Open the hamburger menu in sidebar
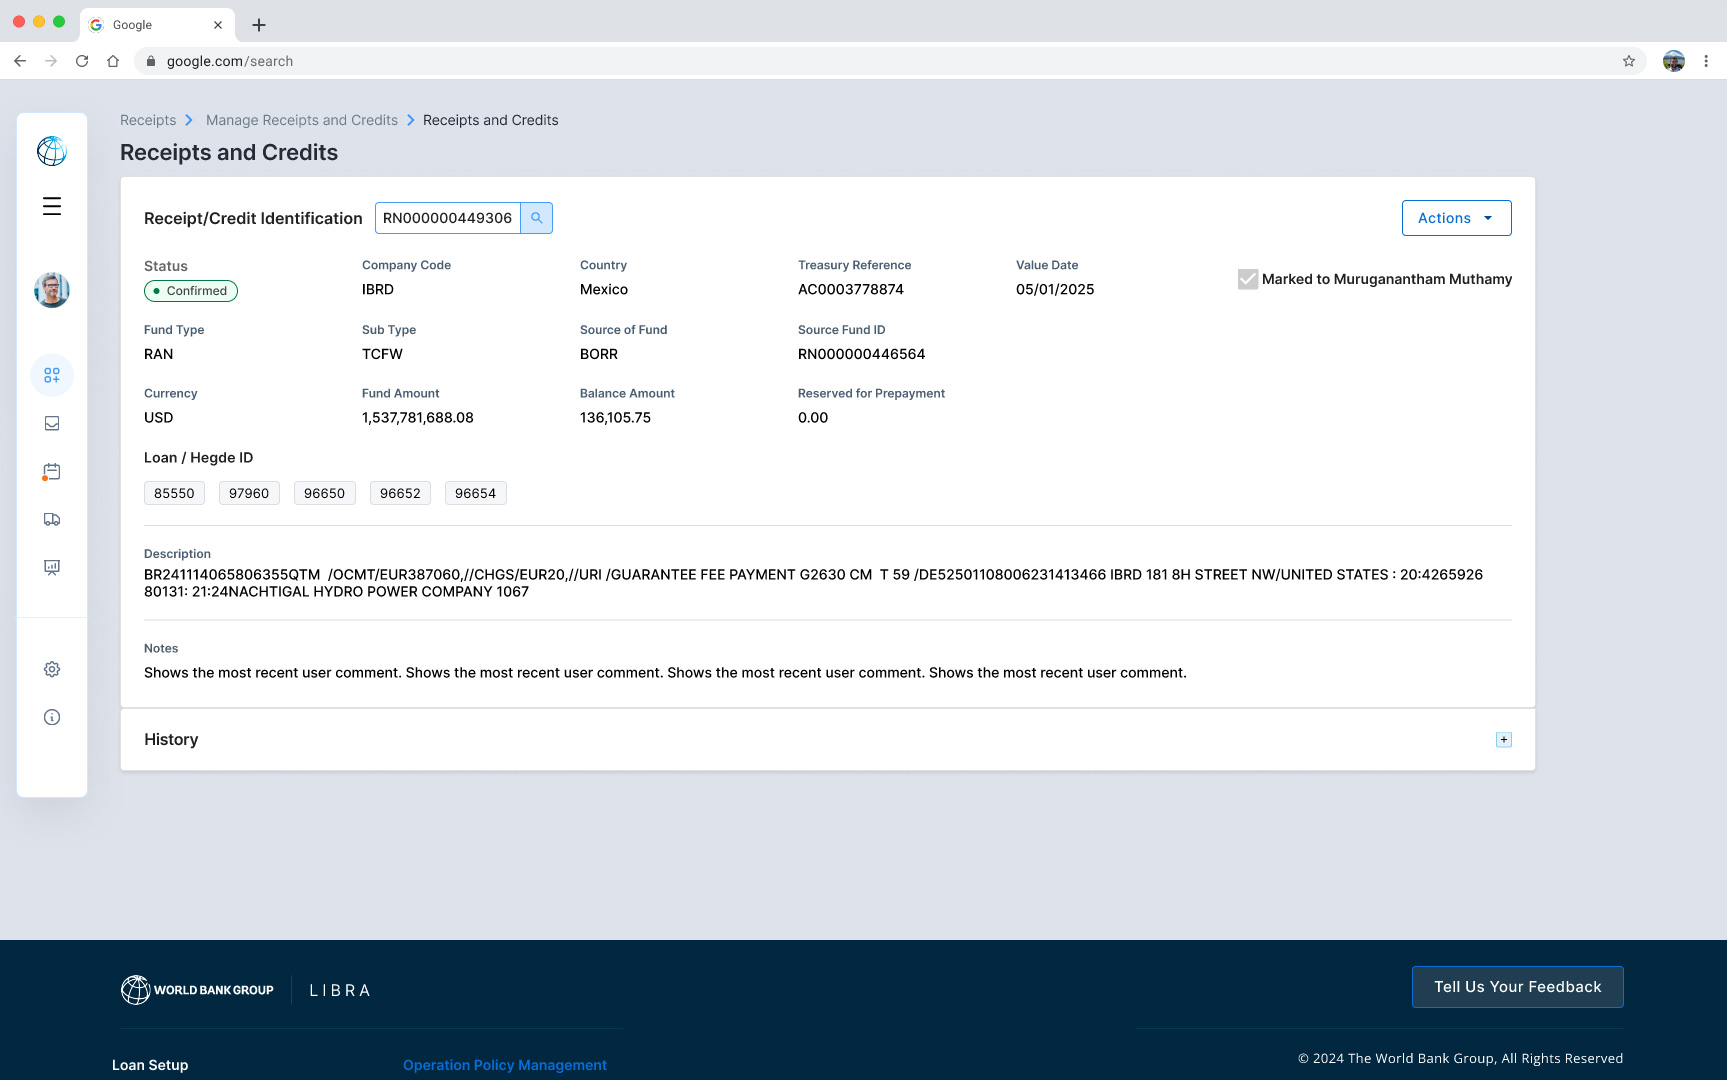This screenshot has height=1080, width=1727. (52, 206)
